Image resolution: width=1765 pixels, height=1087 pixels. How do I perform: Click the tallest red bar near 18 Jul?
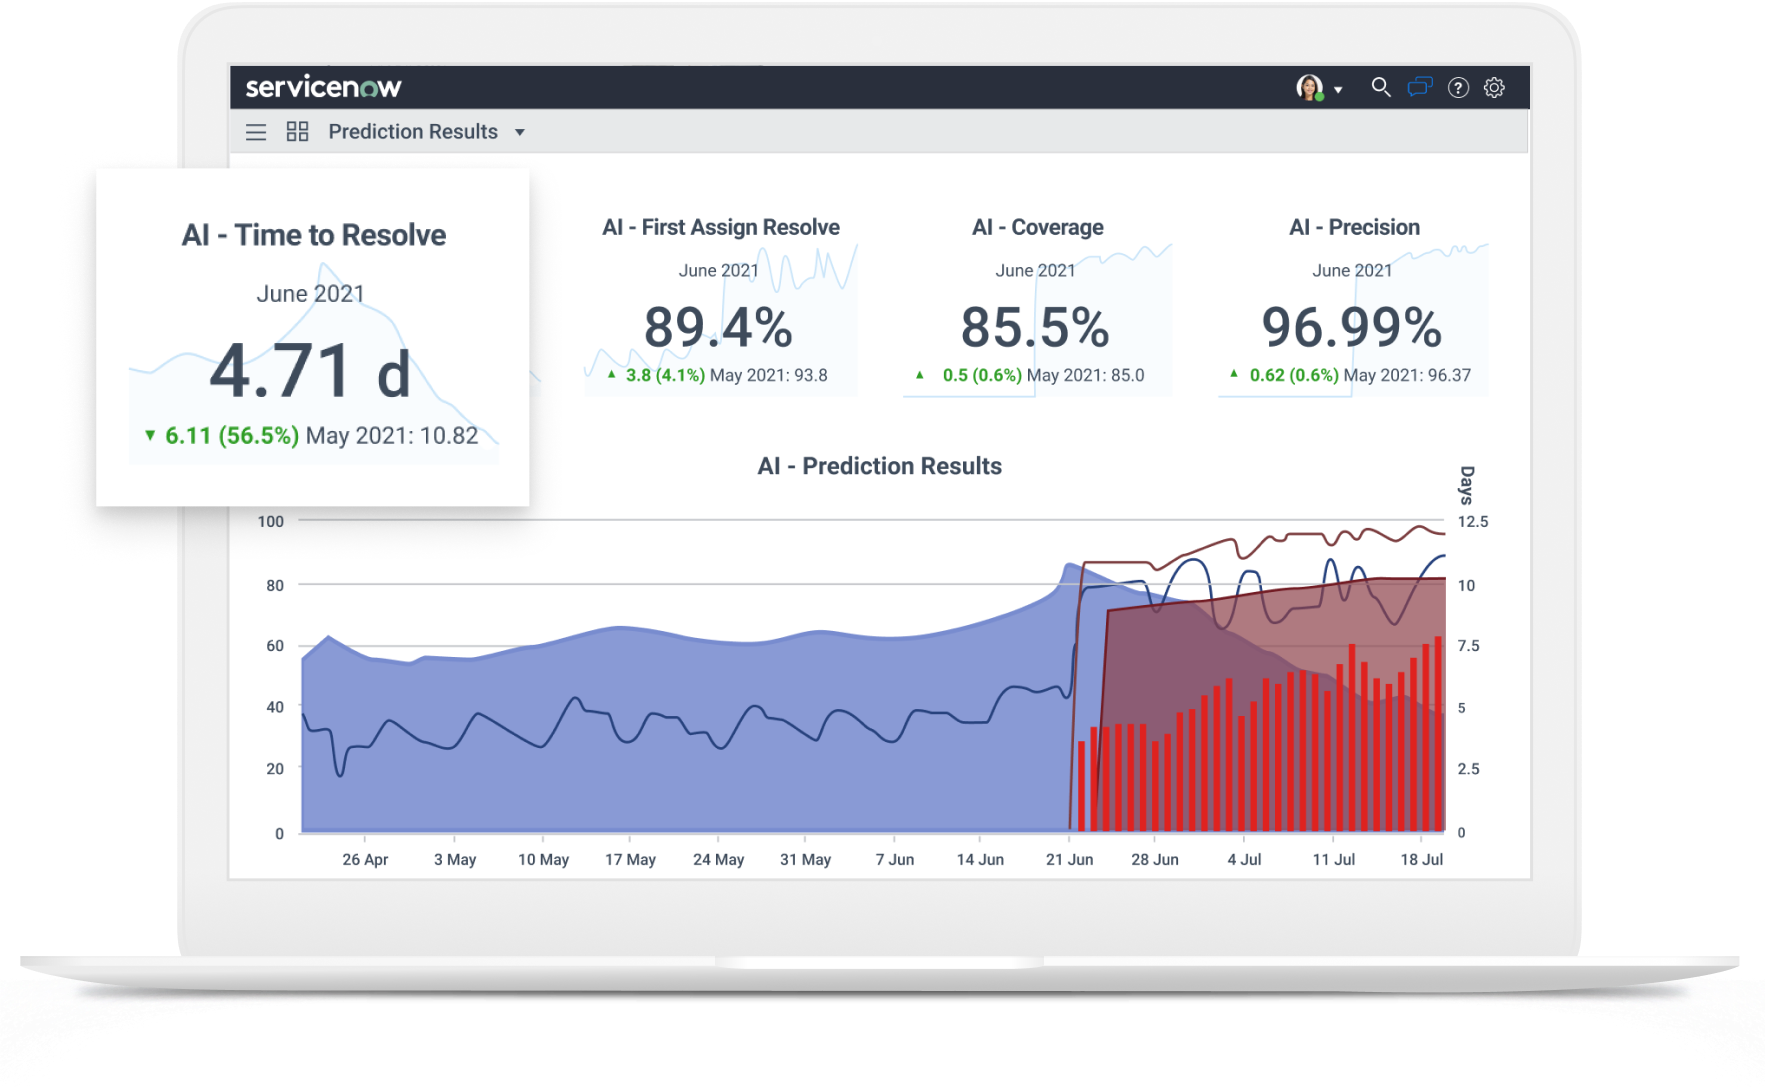pyautogui.click(x=1438, y=735)
